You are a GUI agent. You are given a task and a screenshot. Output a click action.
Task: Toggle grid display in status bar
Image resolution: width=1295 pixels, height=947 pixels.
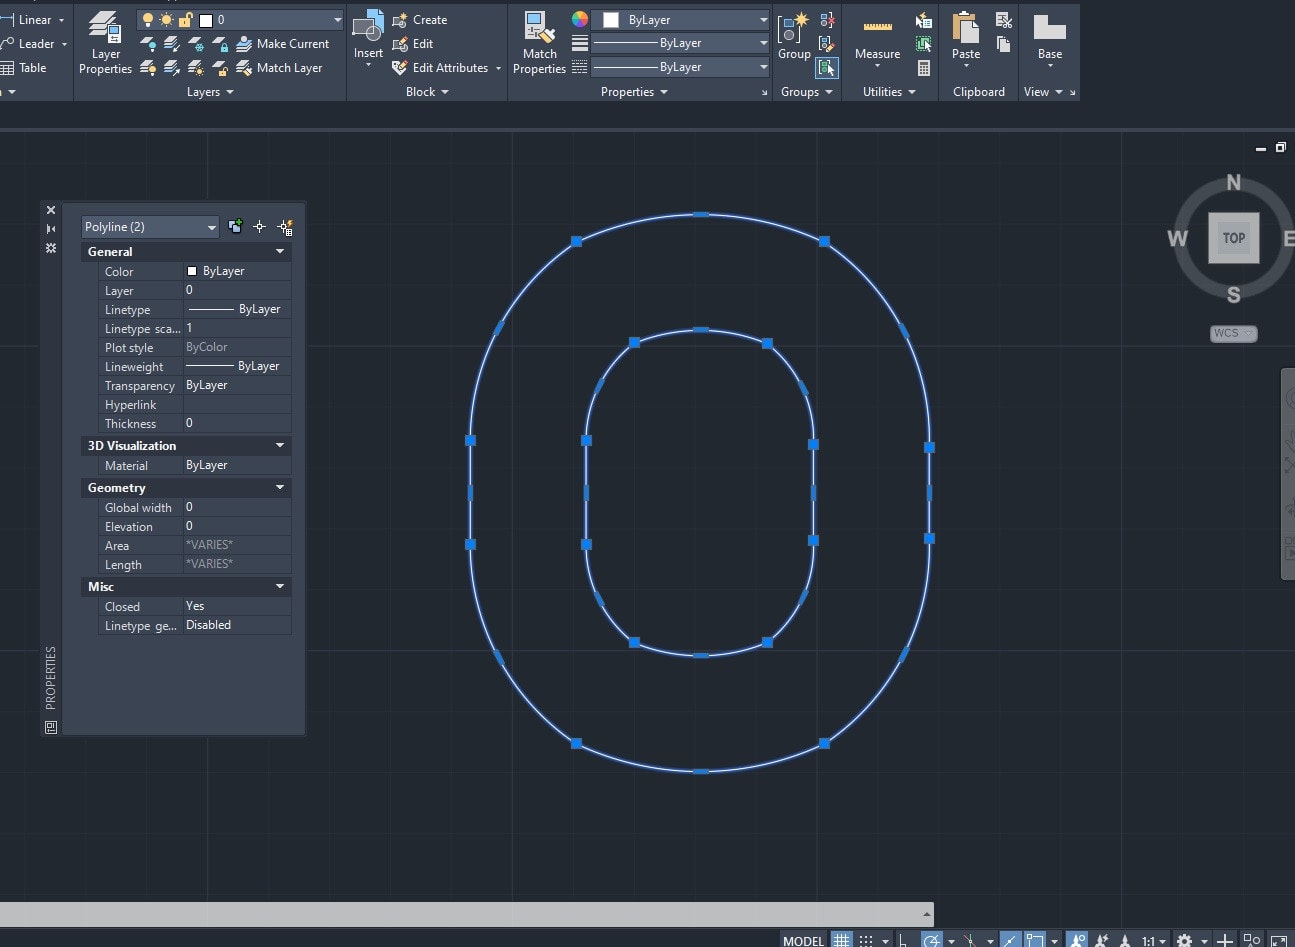[842, 940]
